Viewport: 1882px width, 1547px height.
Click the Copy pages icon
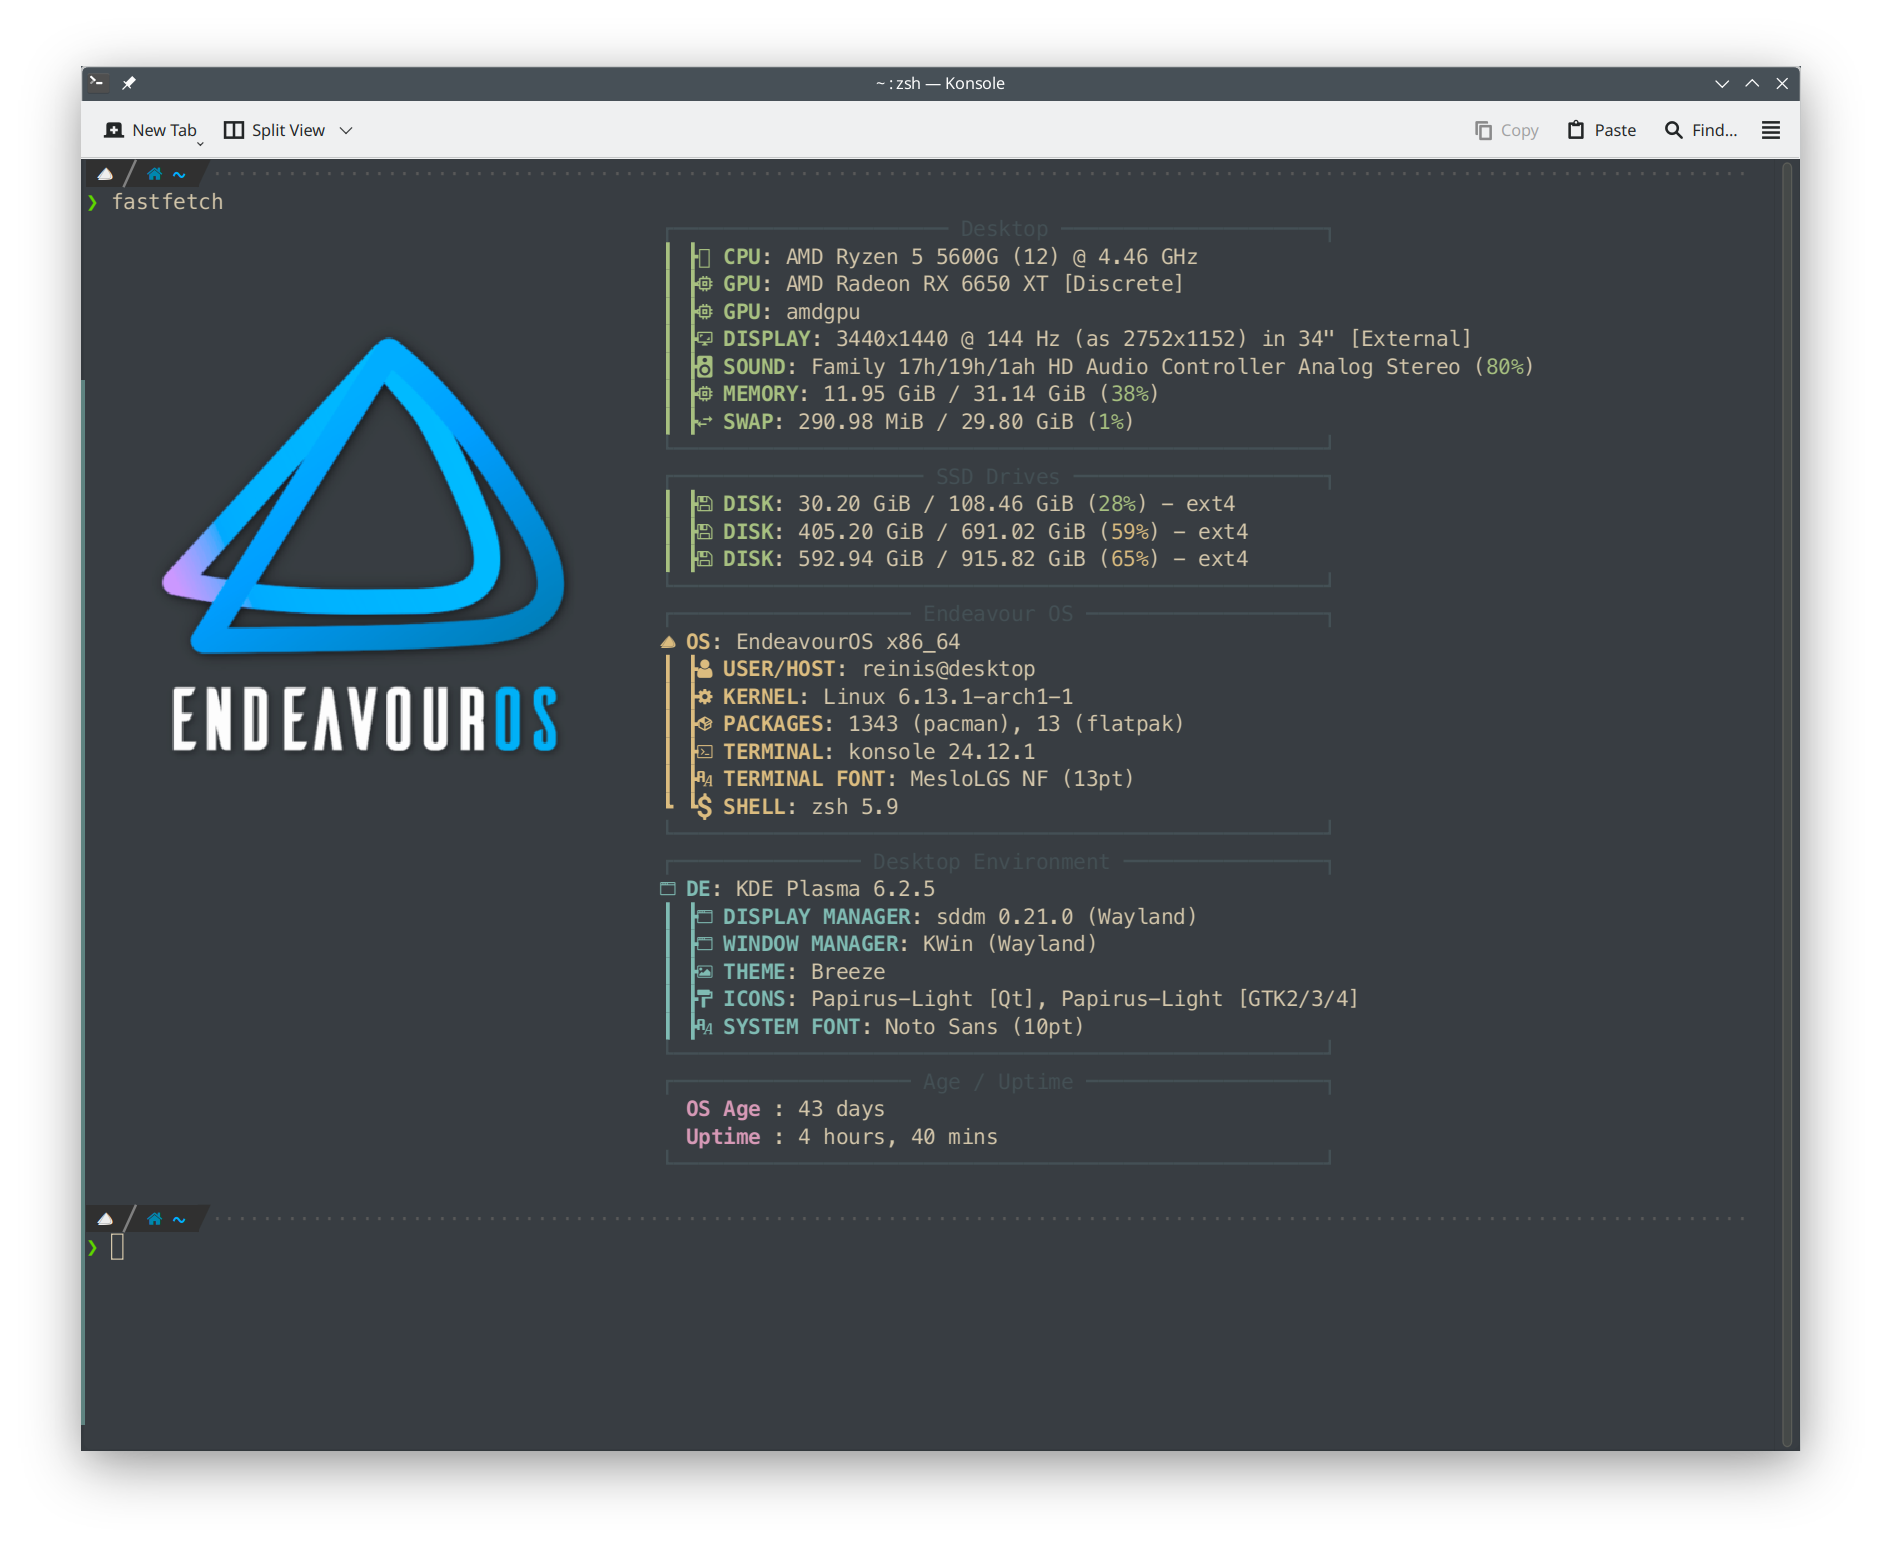(1483, 130)
